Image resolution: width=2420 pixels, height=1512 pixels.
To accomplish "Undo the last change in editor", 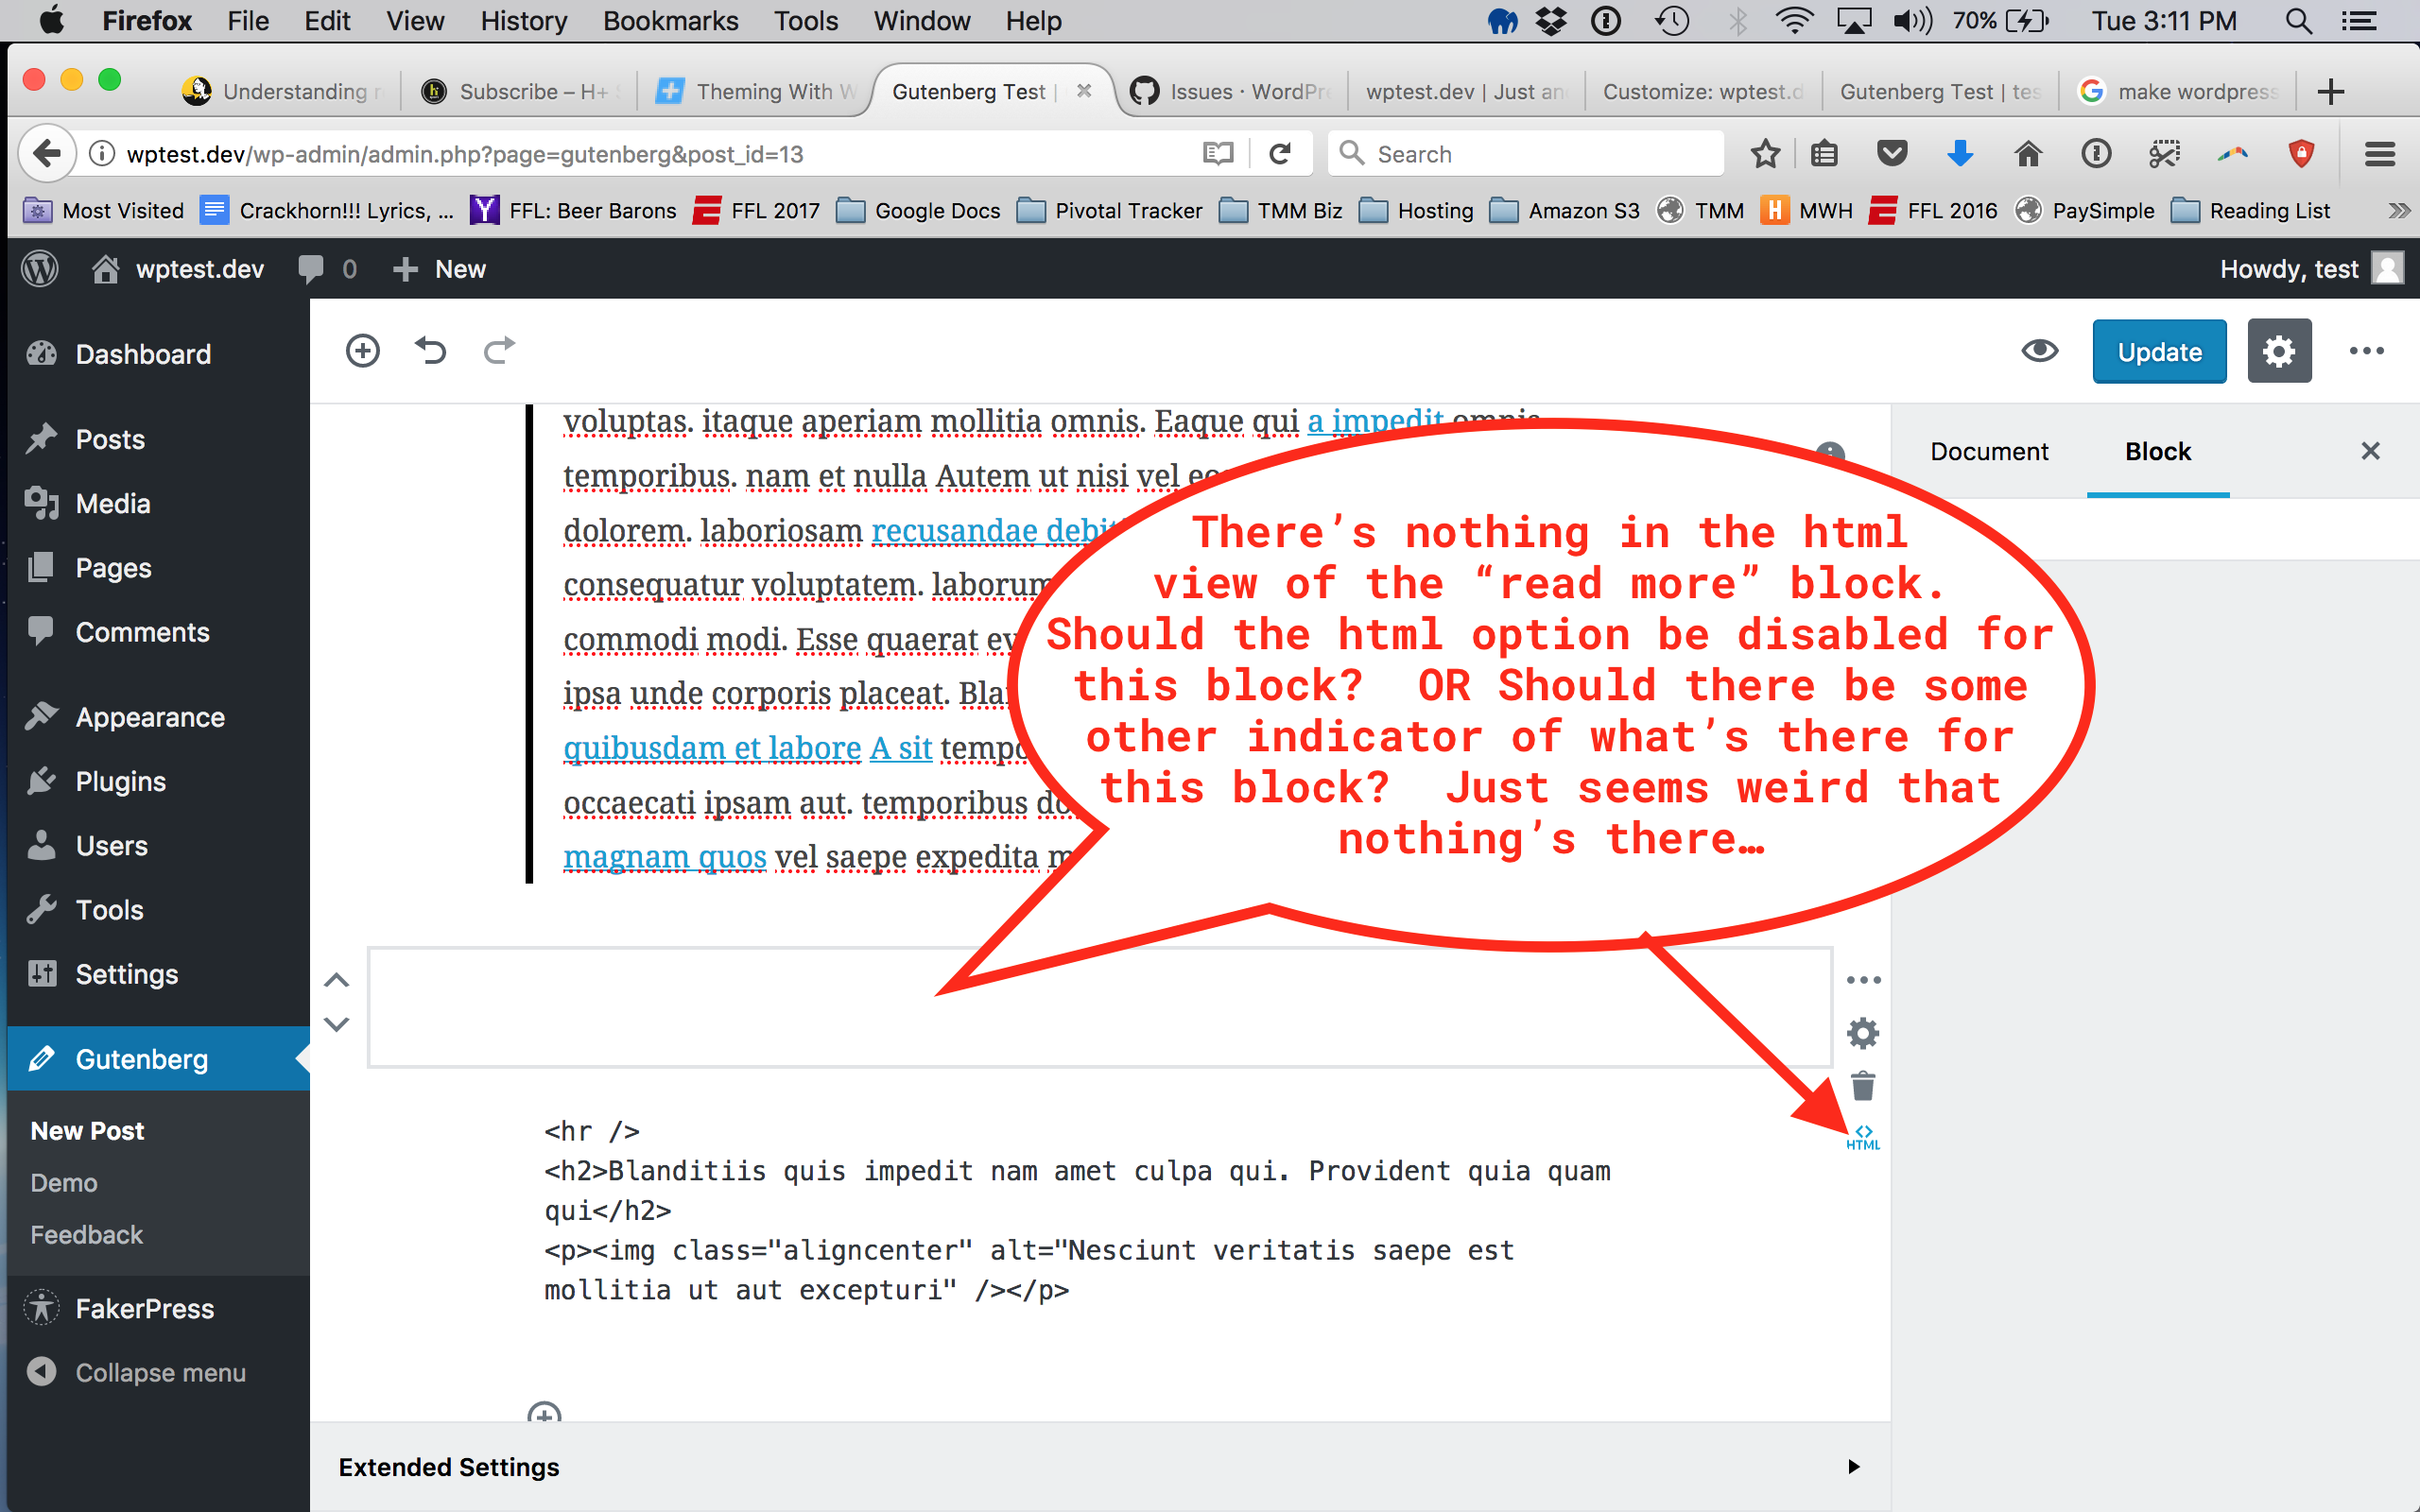I will click(x=430, y=351).
